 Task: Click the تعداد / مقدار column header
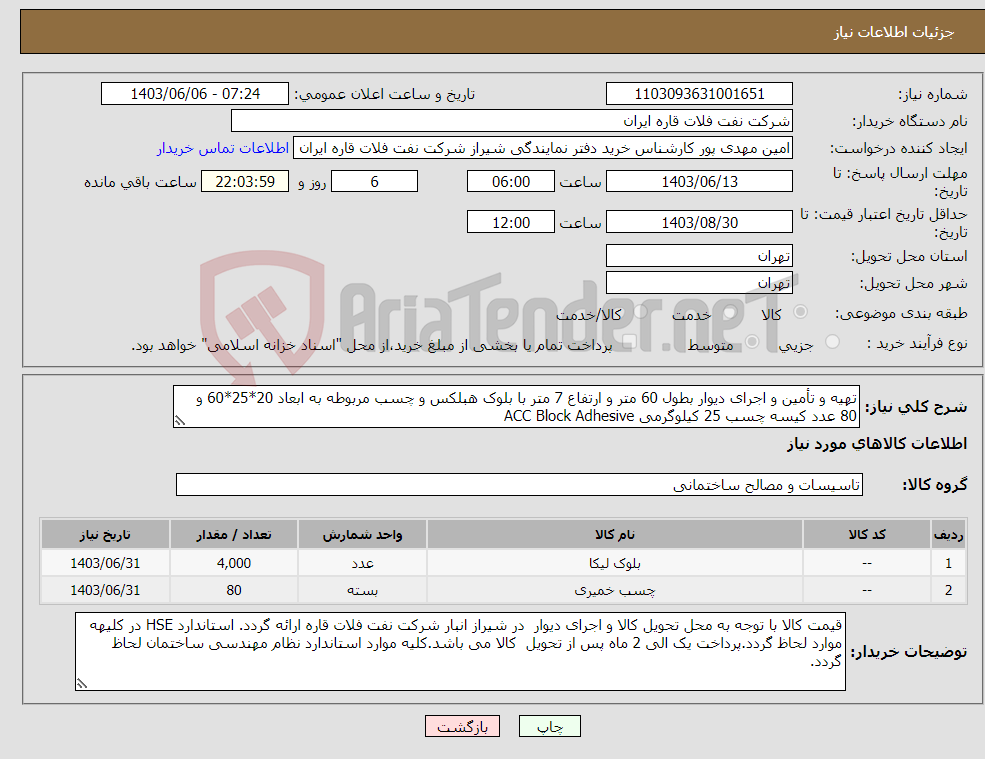[234, 535]
